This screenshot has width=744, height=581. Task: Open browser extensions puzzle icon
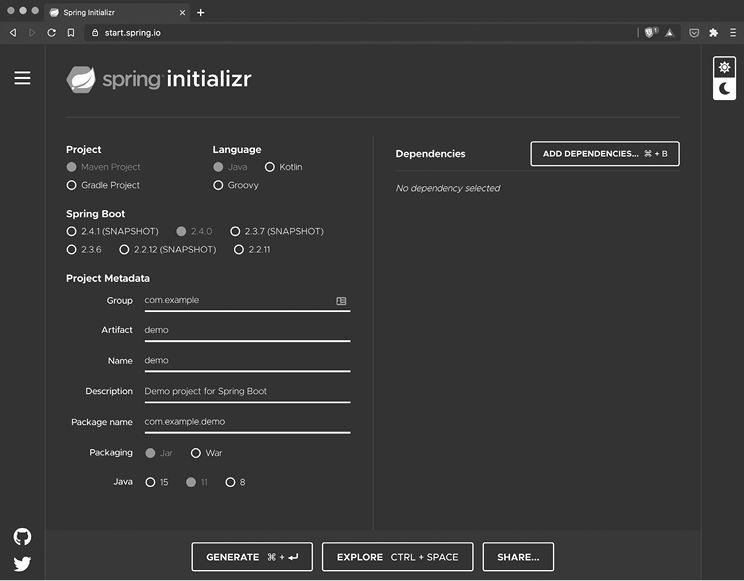click(713, 32)
